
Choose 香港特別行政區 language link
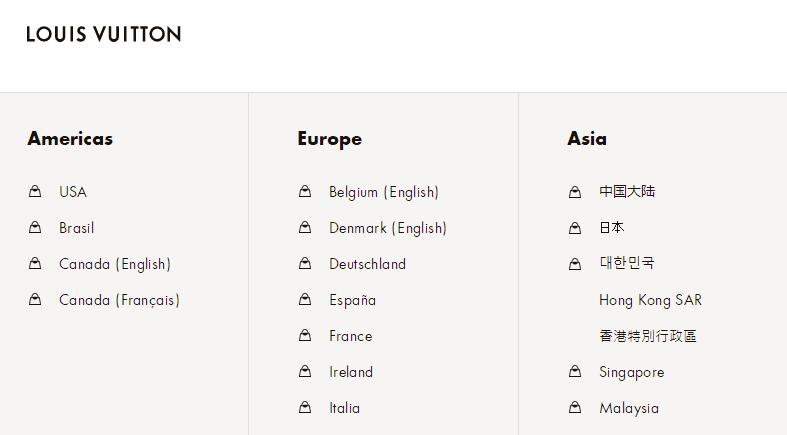pos(648,336)
